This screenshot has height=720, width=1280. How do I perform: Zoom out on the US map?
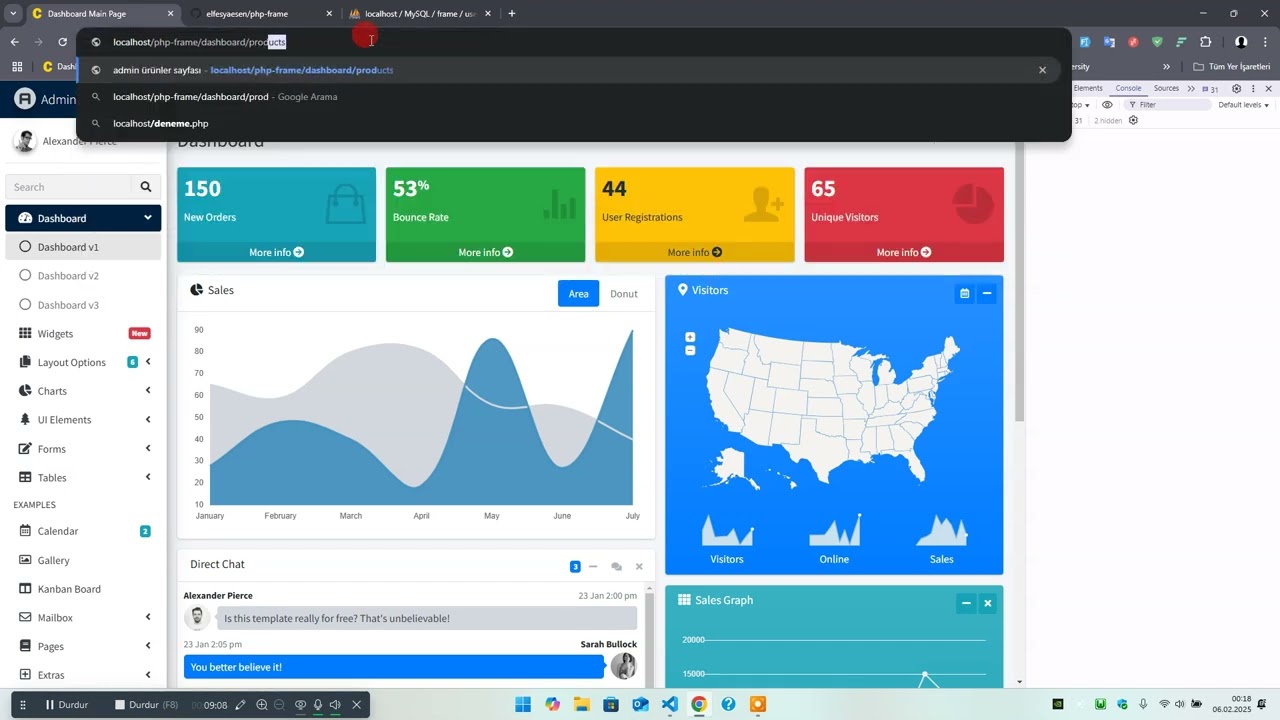tap(690, 350)
